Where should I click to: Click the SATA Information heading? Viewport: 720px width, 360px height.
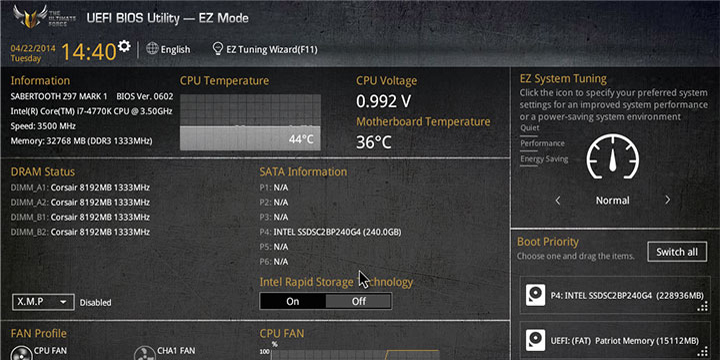click(303, 172)
